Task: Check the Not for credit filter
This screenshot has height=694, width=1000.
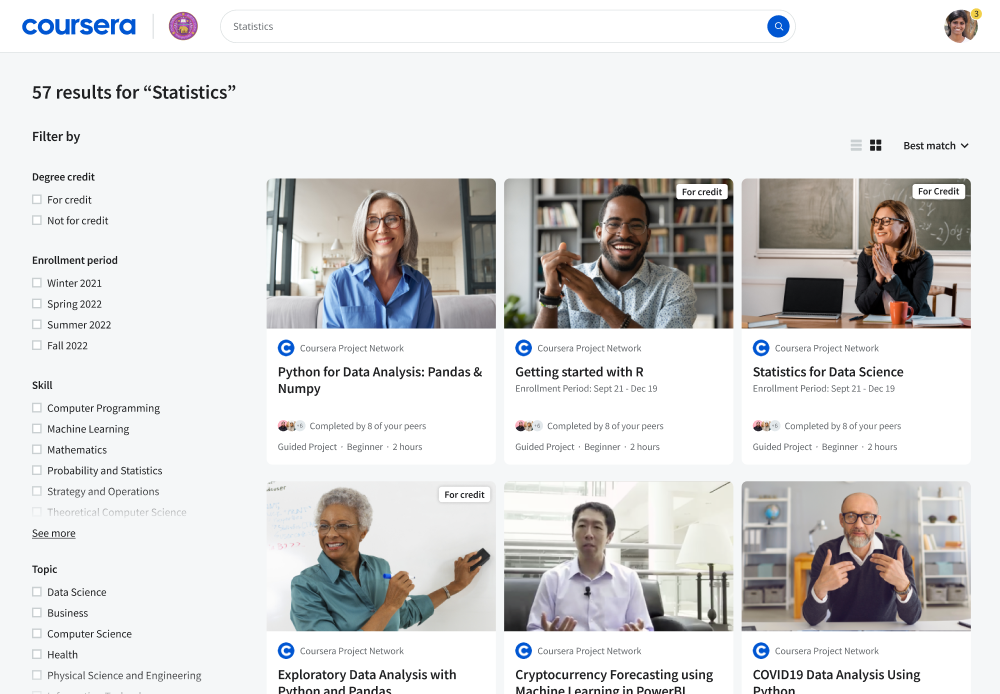Action: 37,220
